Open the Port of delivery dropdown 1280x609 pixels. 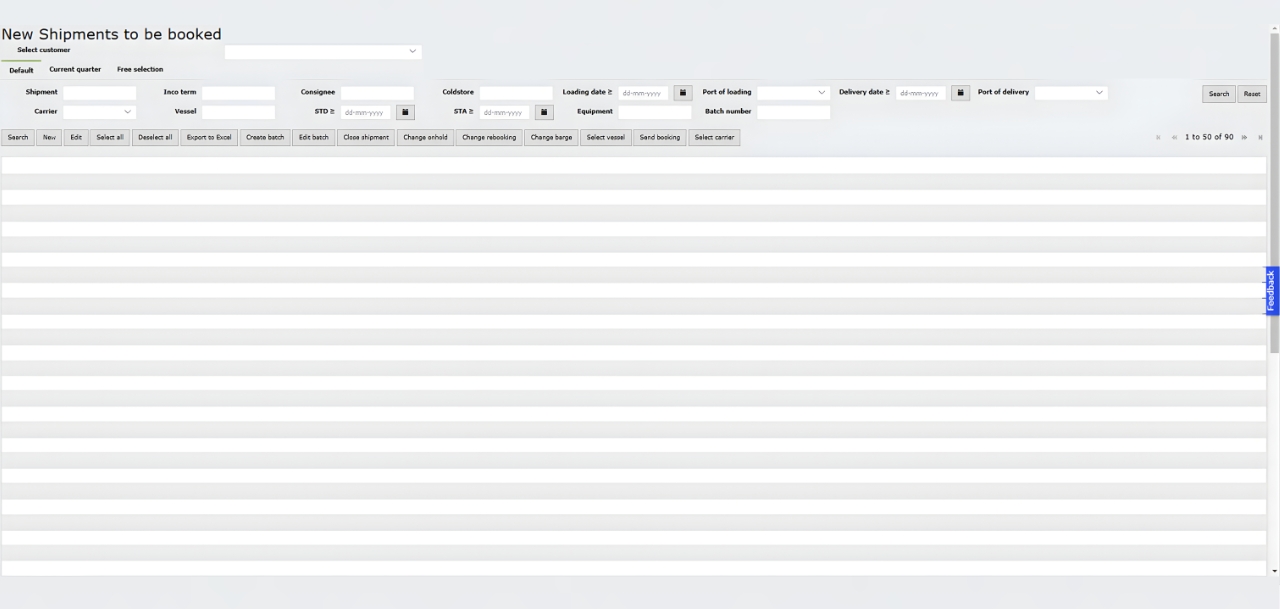(1099, 92)
